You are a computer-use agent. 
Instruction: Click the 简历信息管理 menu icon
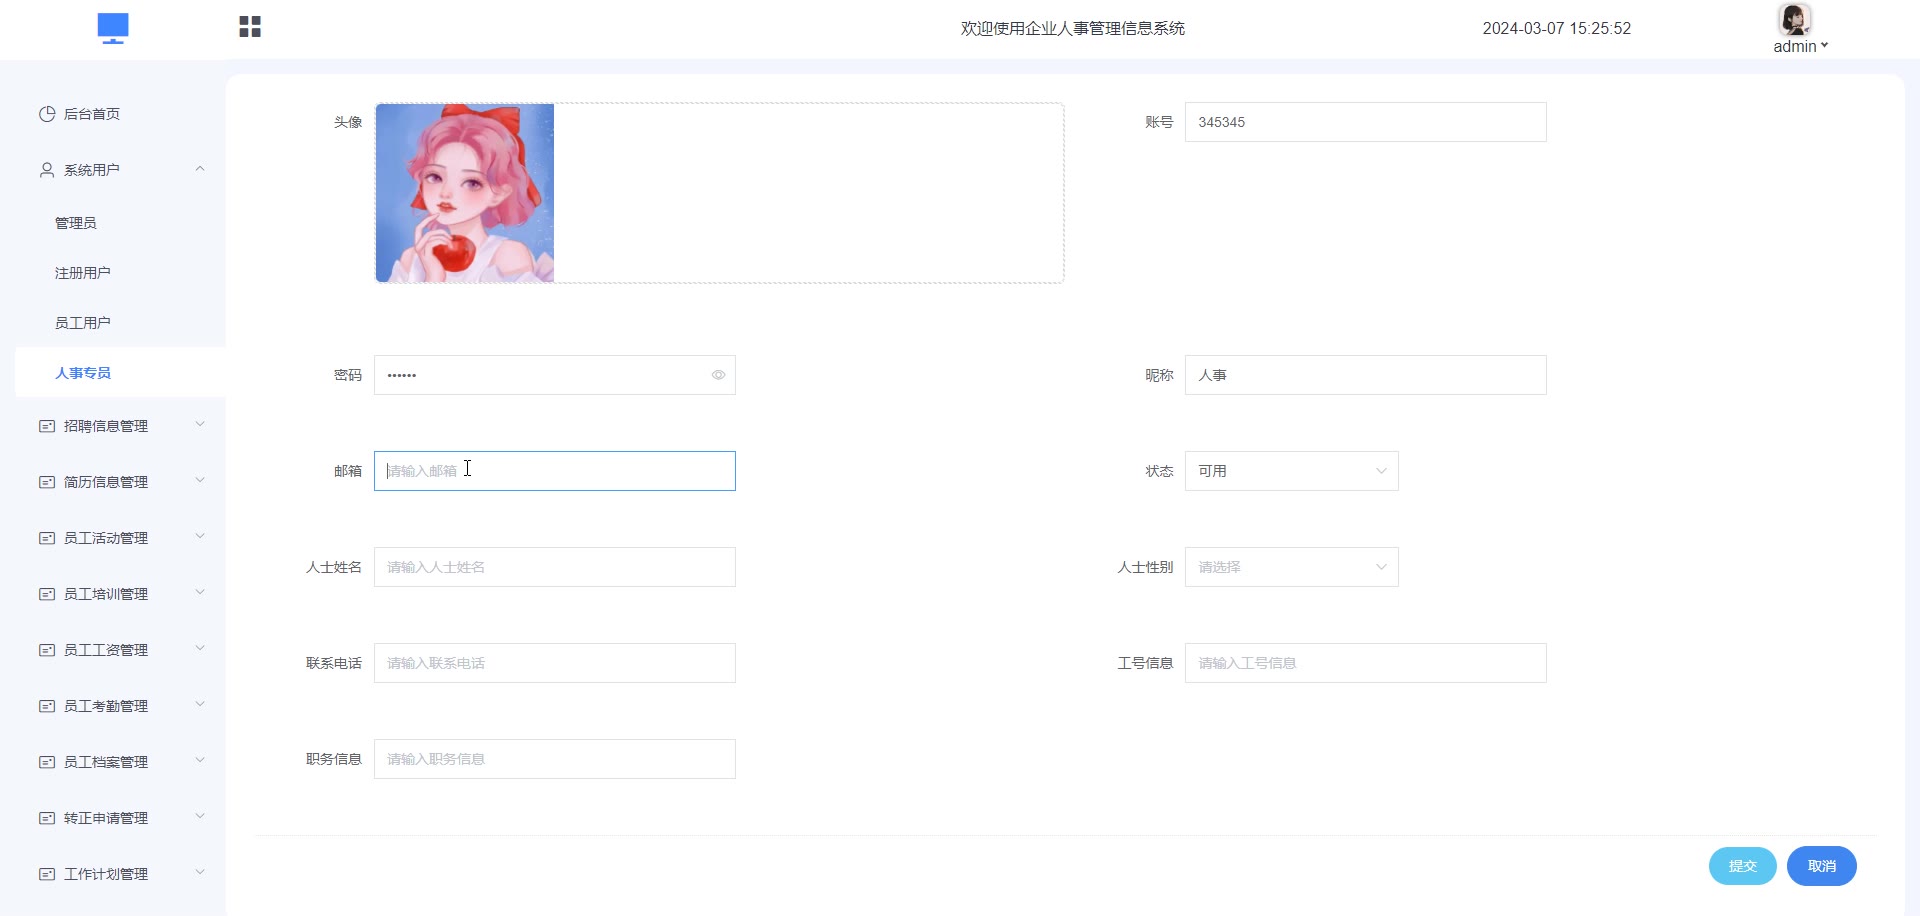click(47, 482)
